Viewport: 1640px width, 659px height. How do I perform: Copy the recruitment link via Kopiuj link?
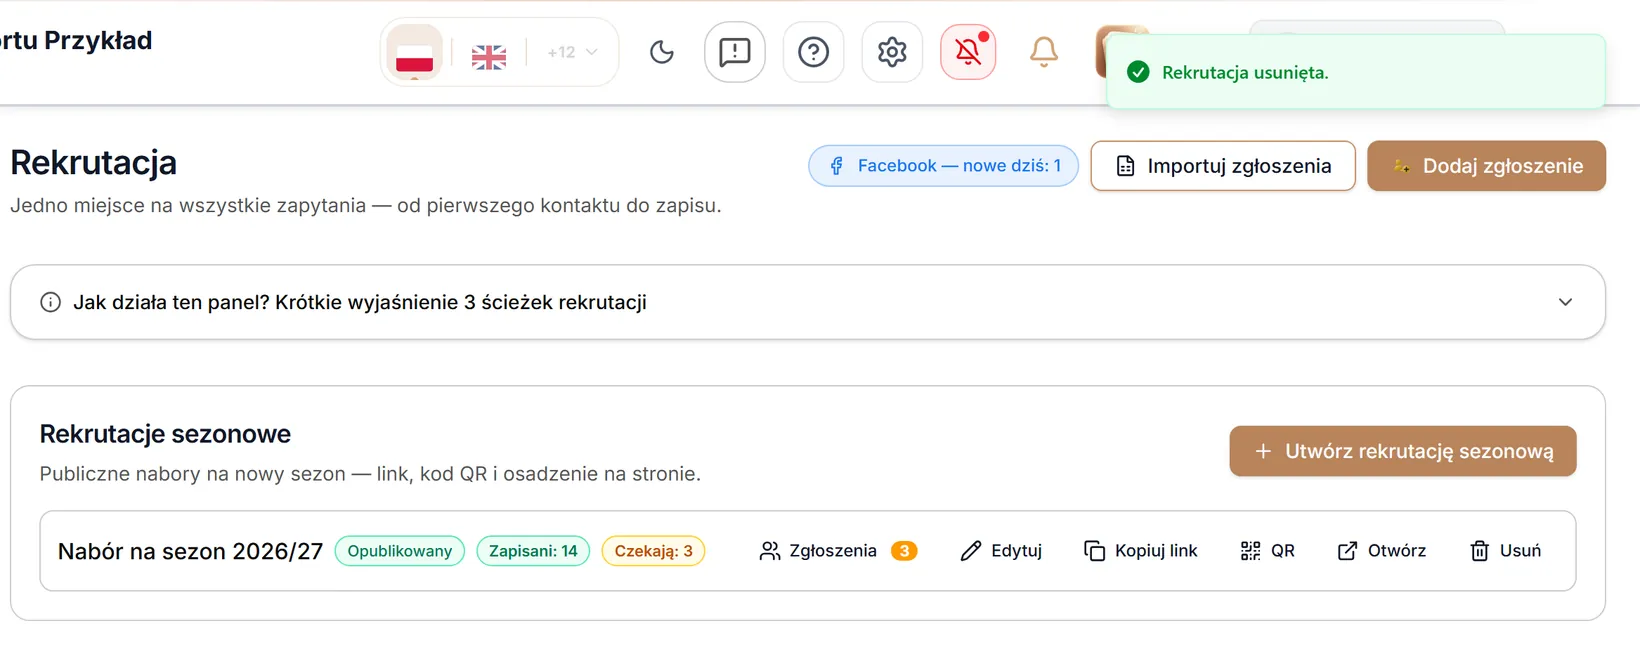pyautogui.click(x=1141, y=551)
